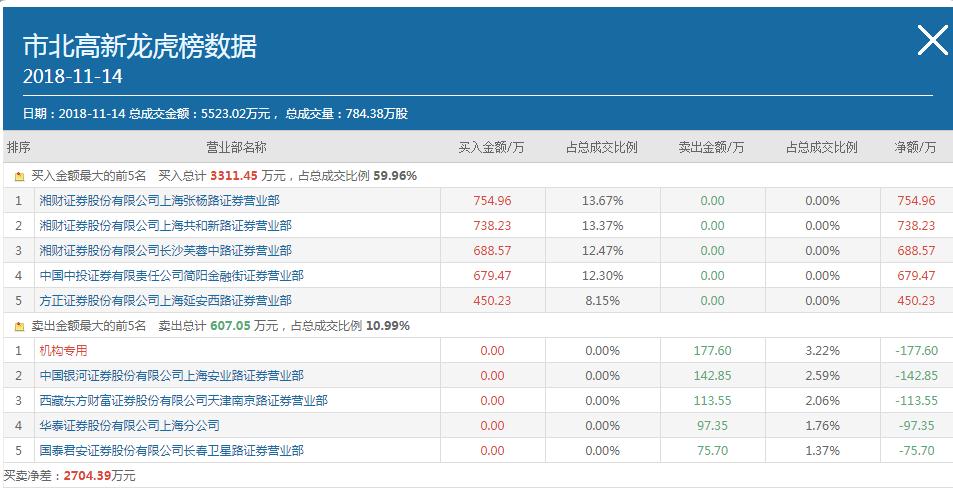Click the 13.67% ratio cell
This screenshot has width=953, height=489.
(602, 200)
